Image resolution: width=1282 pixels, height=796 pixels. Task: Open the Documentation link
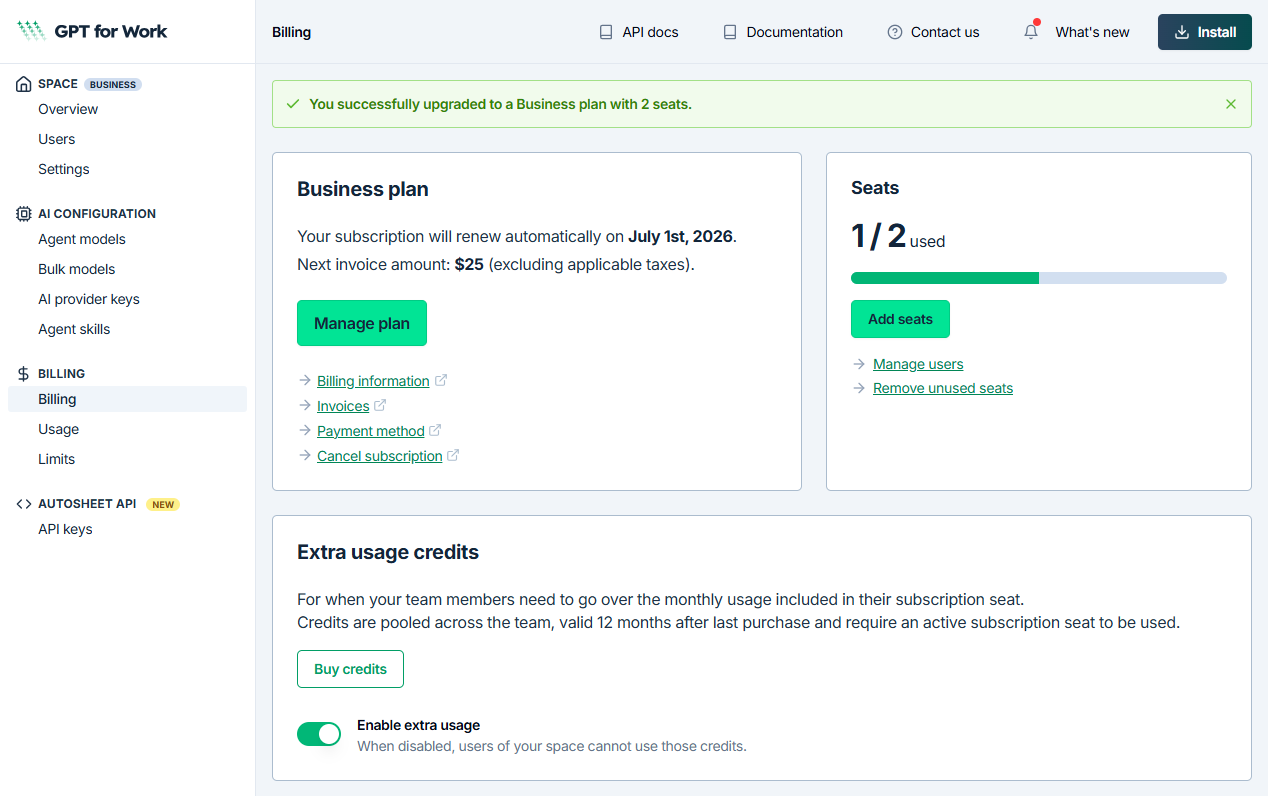point(783,32)
